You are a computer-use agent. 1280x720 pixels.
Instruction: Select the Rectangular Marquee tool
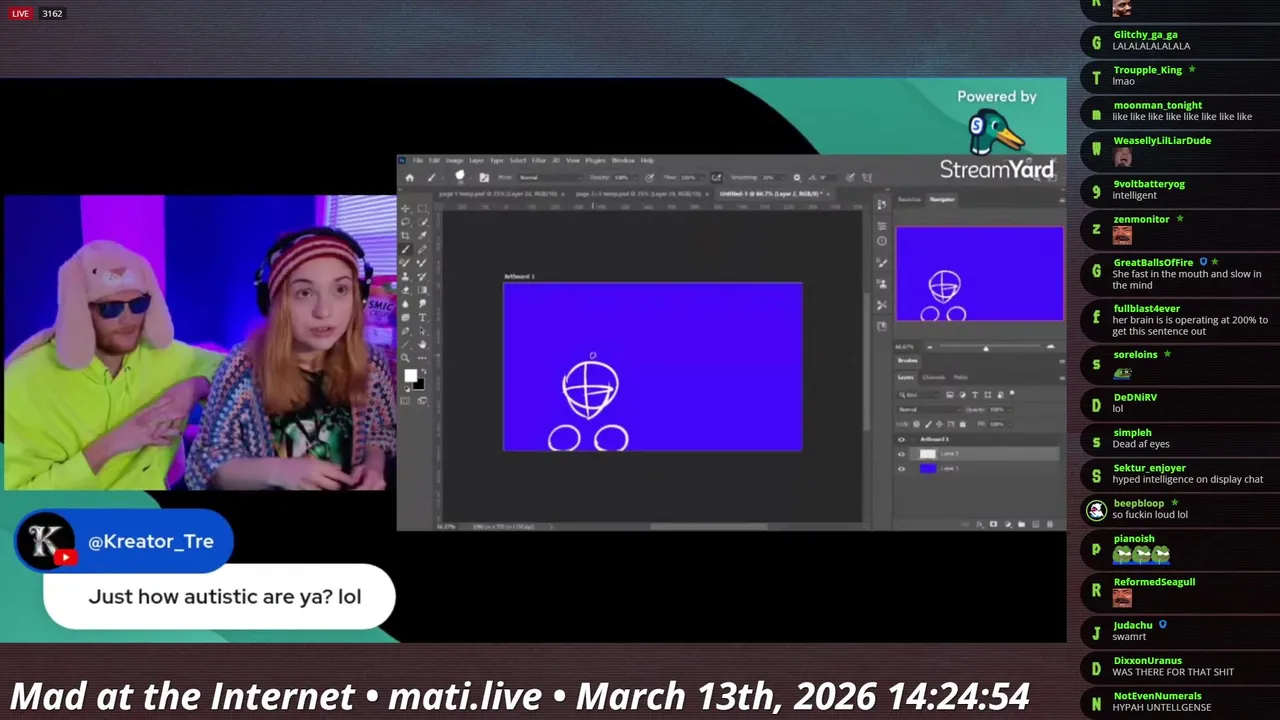point(422,208)
